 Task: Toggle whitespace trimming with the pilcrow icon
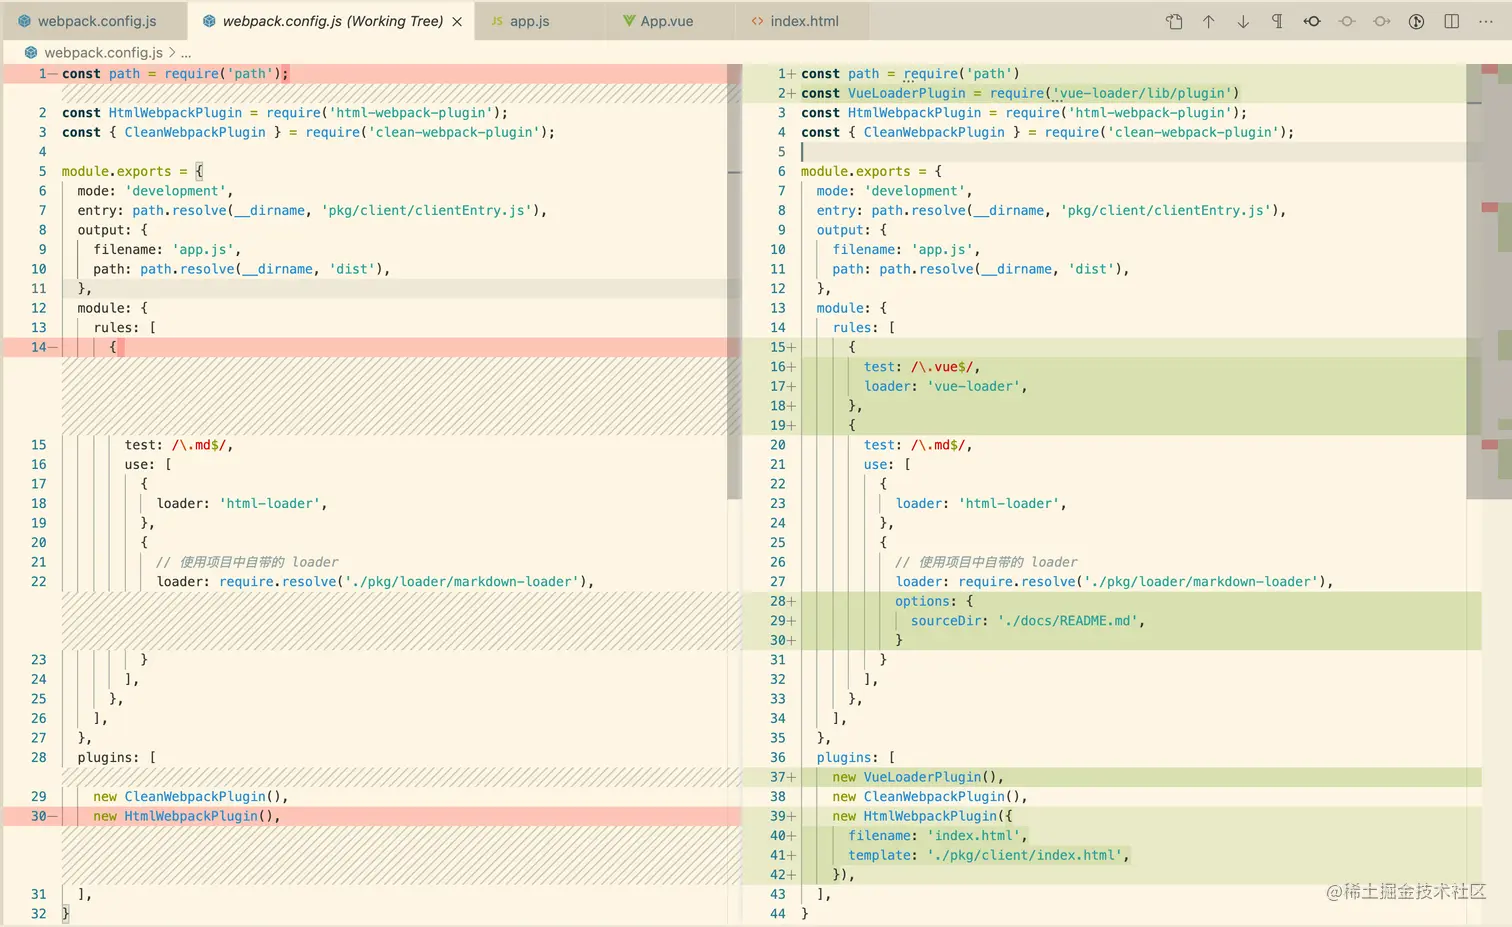[1277, 21]
